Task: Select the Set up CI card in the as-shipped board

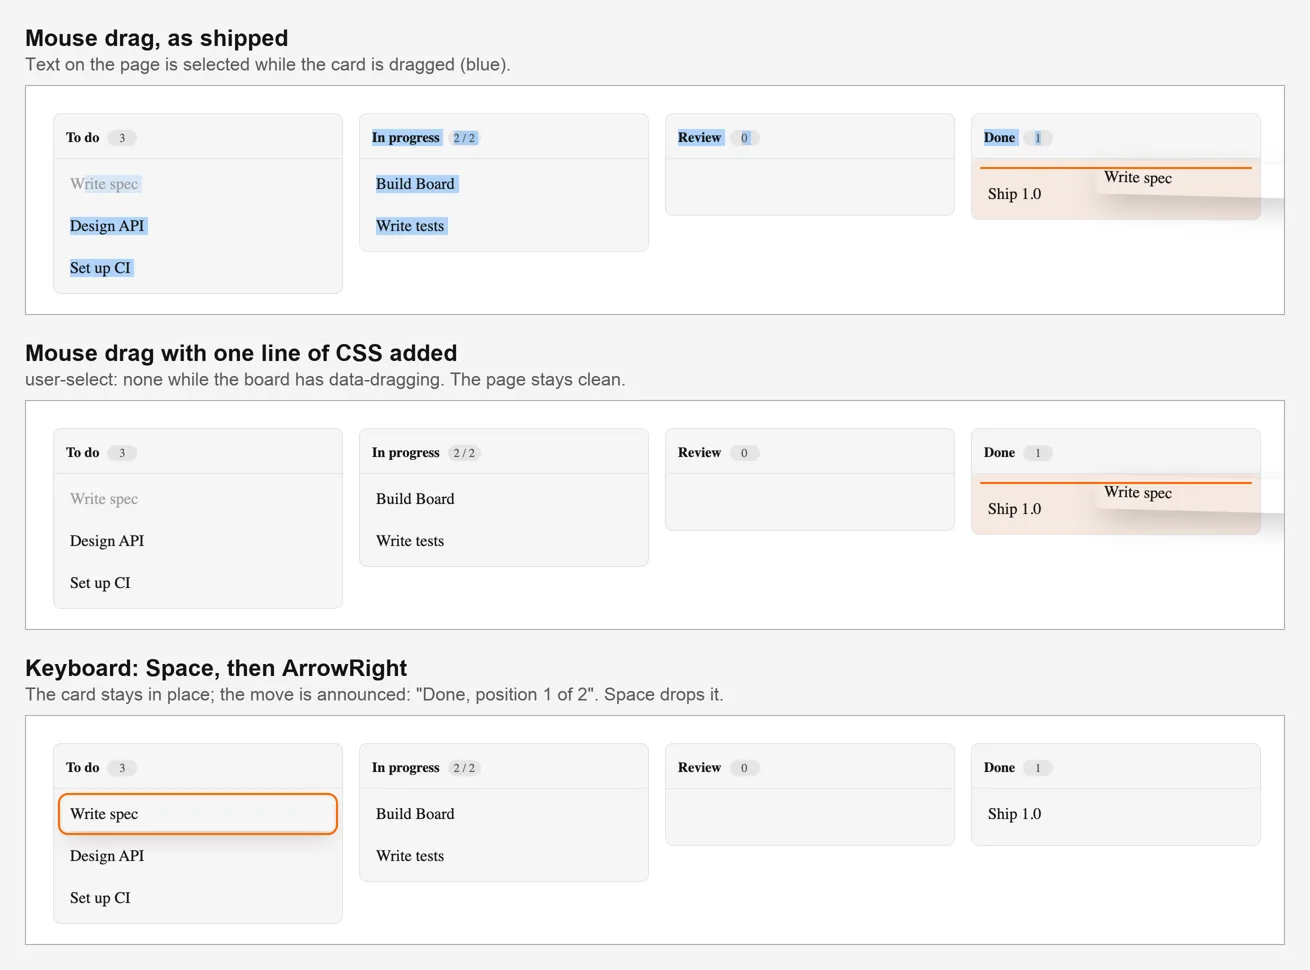Action: point(198,268)
